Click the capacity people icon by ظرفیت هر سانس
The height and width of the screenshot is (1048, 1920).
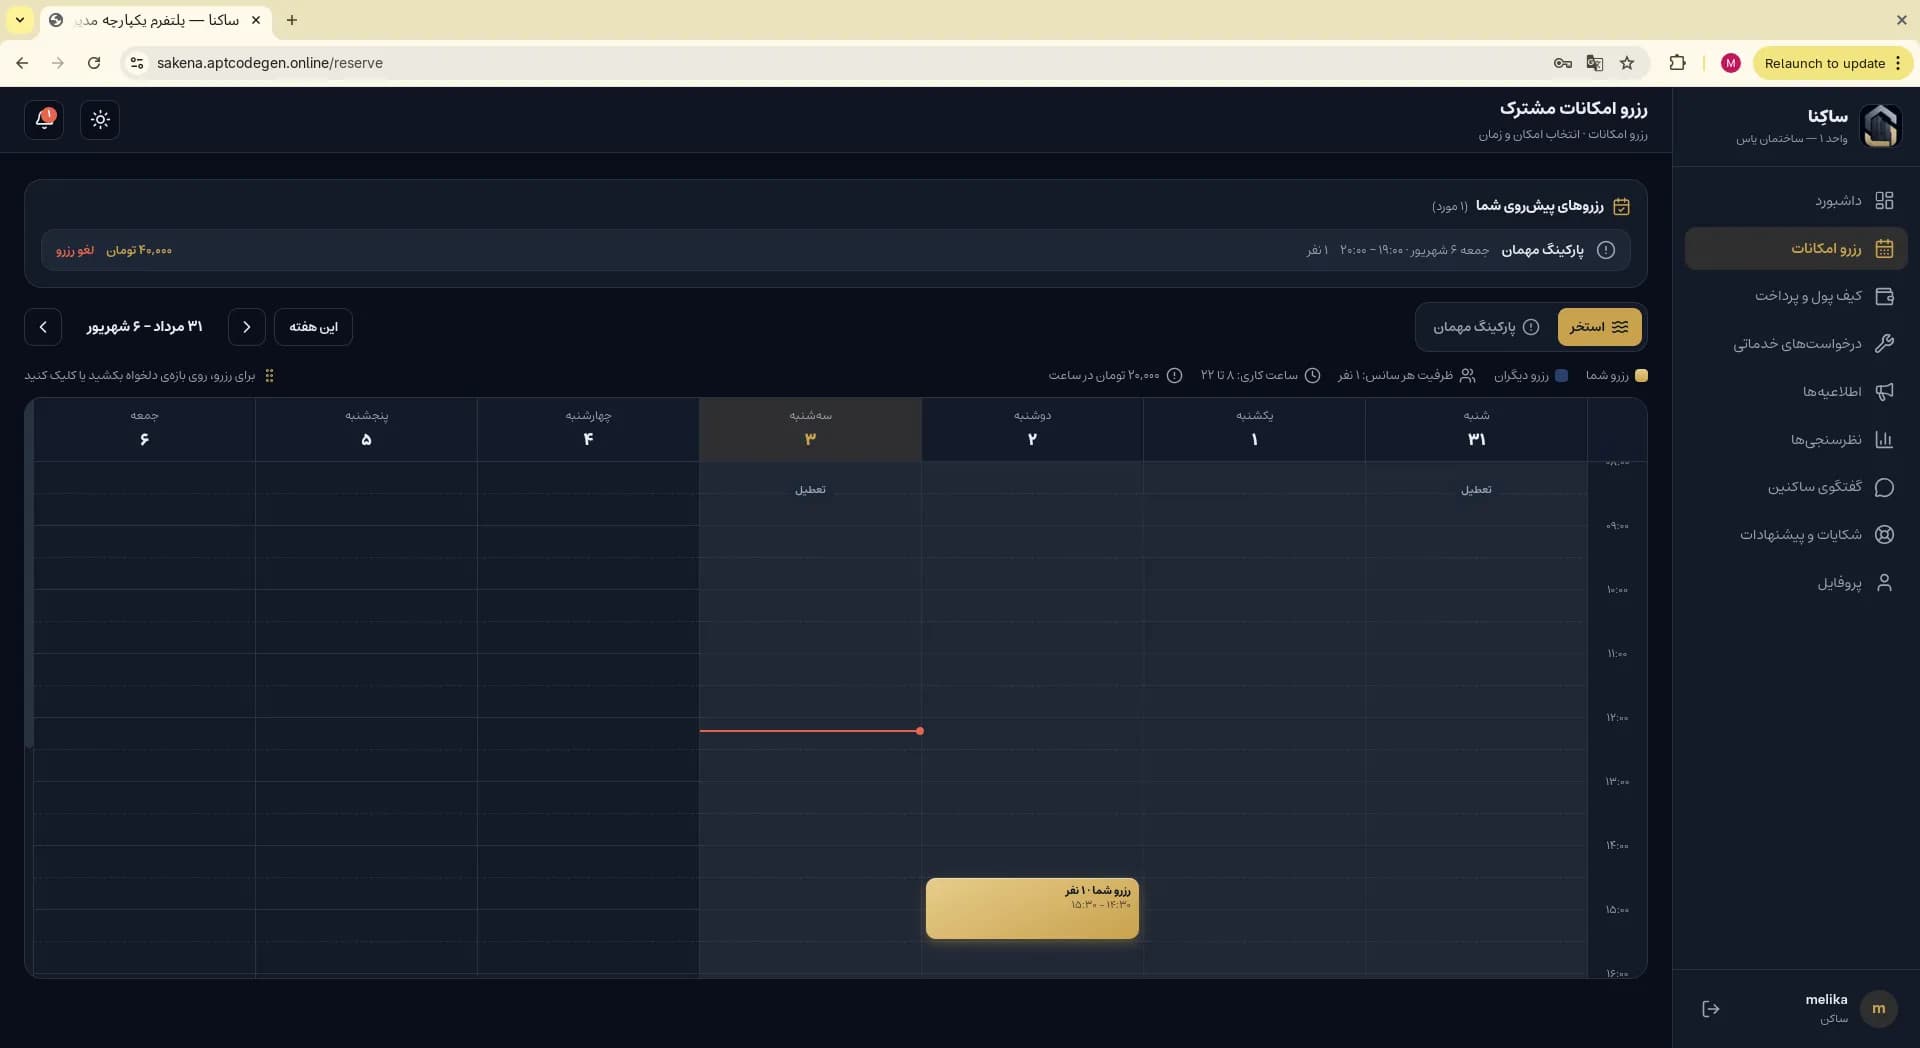click(x=1467, y=376)
